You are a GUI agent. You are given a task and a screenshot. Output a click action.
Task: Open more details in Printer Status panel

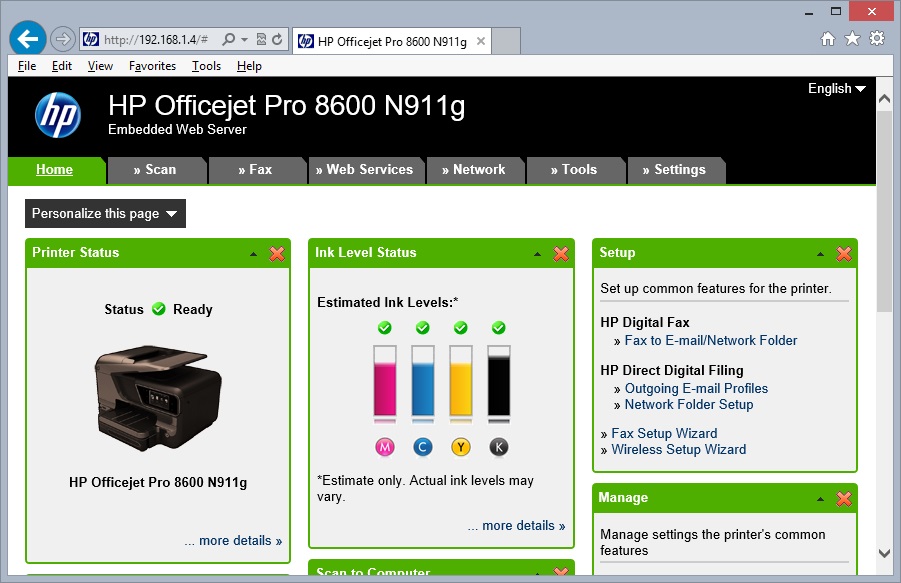233,540
